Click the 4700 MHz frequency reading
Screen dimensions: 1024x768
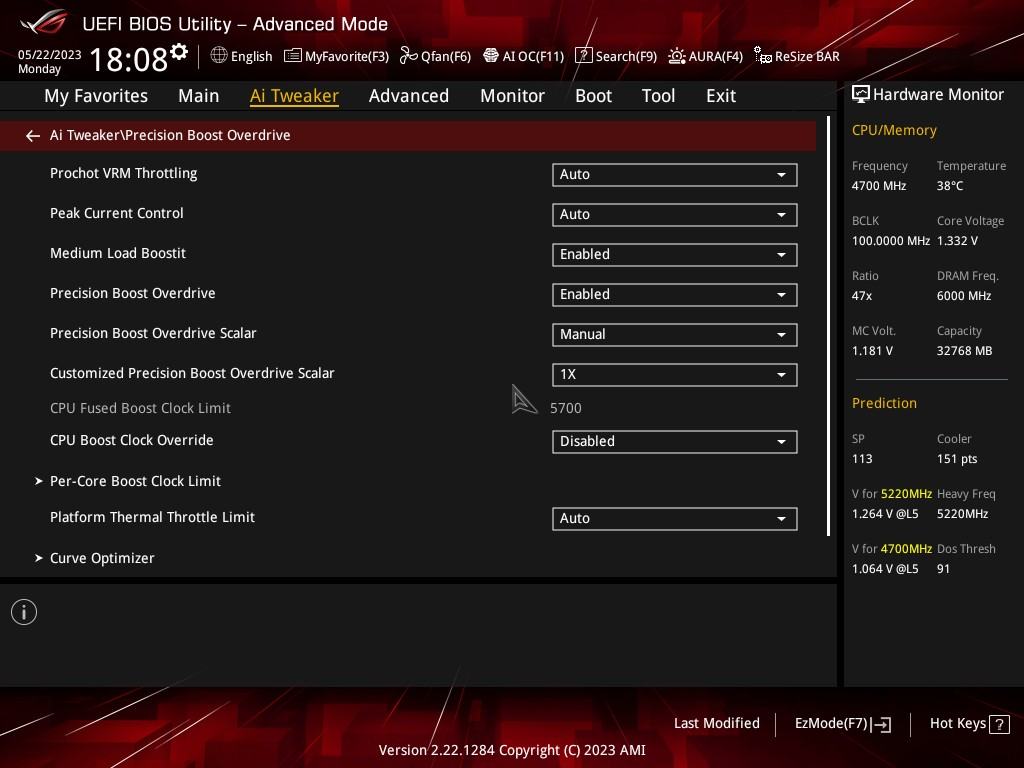pyautogui.click(x=878, y=186)
